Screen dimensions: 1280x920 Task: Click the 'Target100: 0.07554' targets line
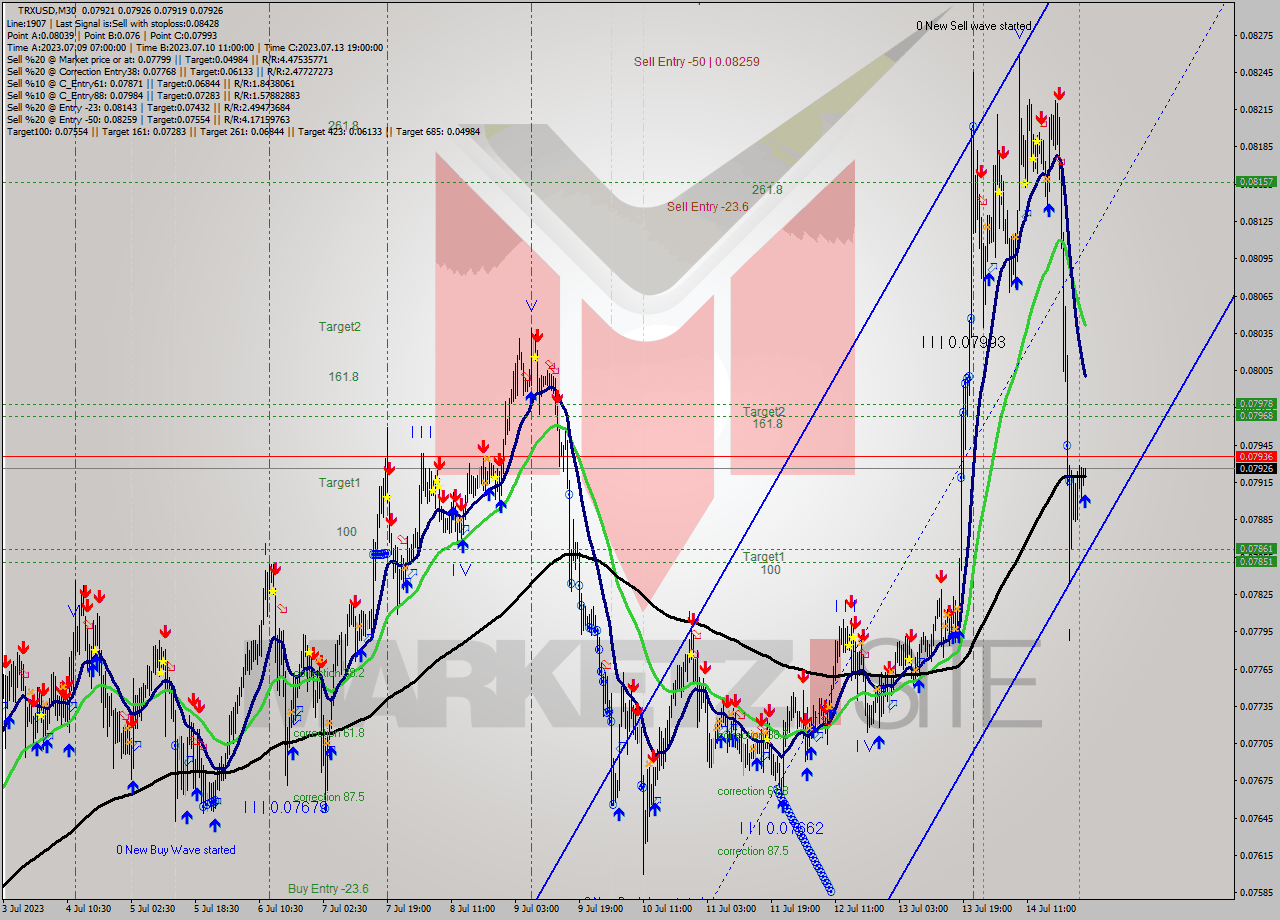(243, 131)
